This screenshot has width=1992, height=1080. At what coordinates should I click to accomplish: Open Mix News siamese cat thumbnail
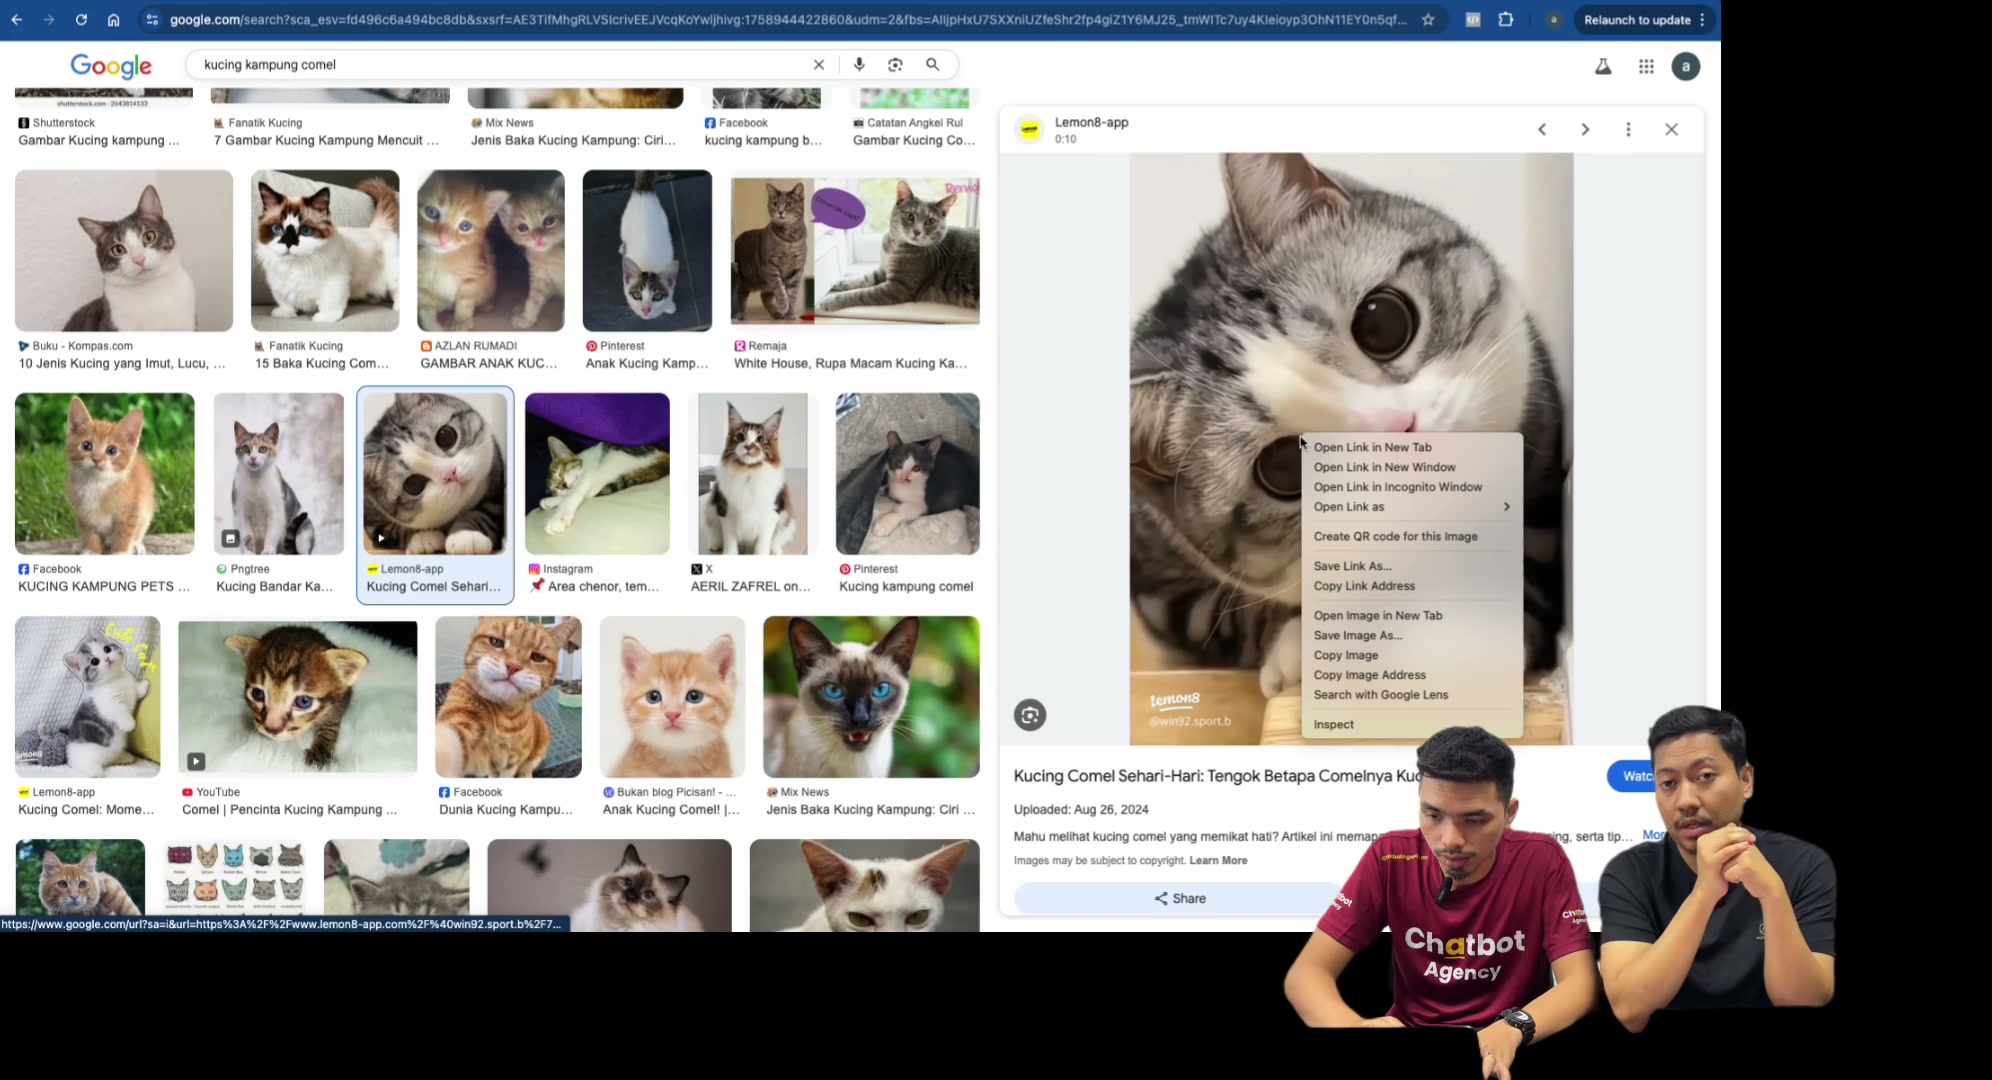point(871,697)
